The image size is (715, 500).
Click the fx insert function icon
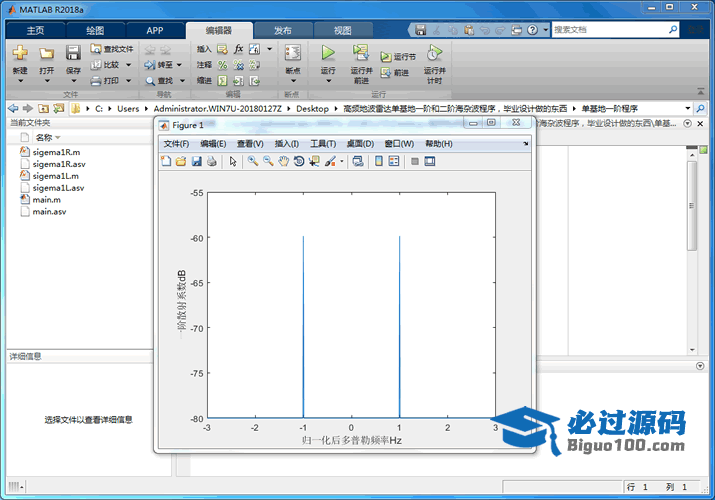tap(238, 49)
